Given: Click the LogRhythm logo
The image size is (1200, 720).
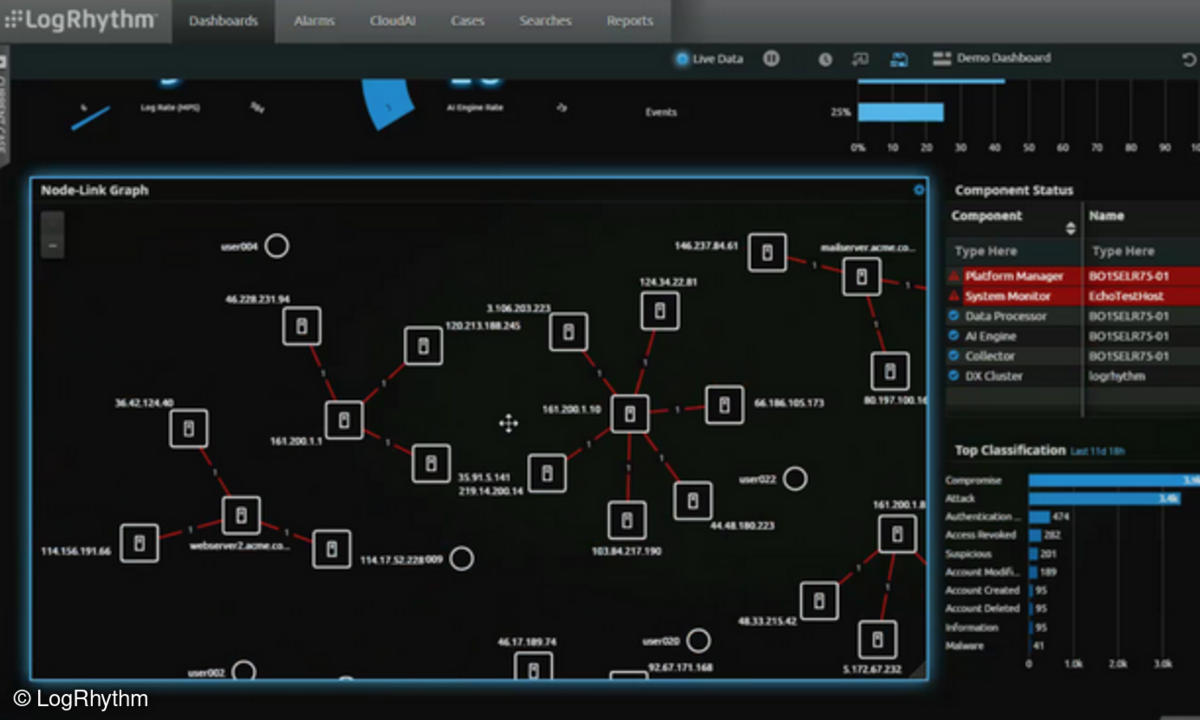Looking at the screenshot, I should coord(80,19).
